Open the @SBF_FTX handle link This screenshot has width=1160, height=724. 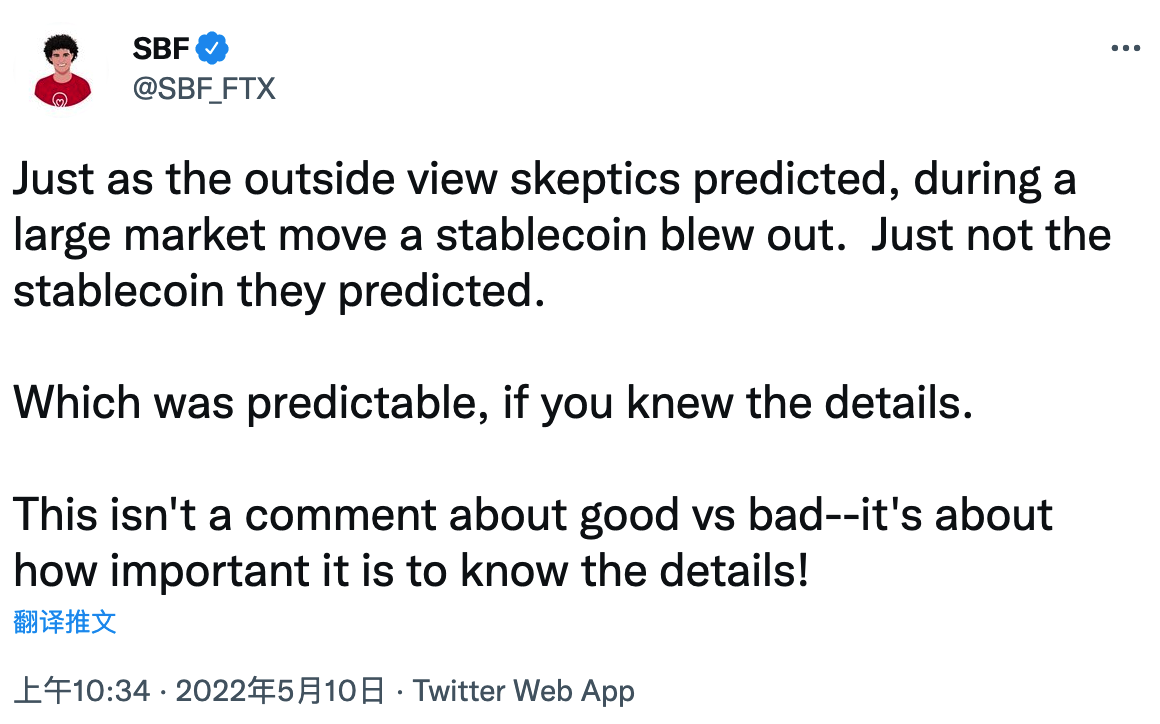204,89
